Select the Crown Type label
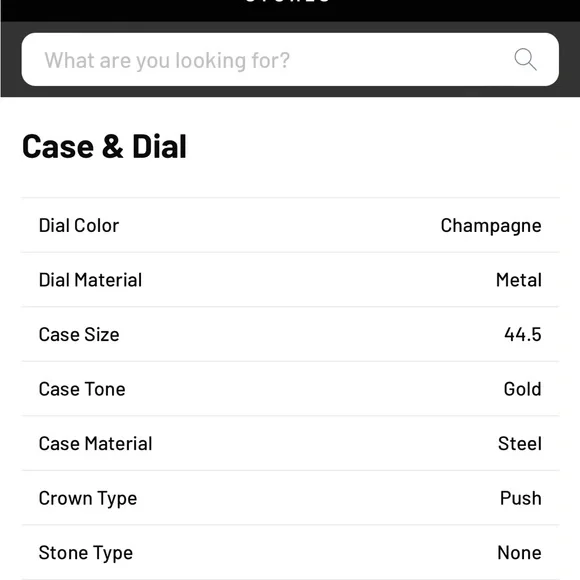Screen dimensions: 580x580 [x=88, y=499]
